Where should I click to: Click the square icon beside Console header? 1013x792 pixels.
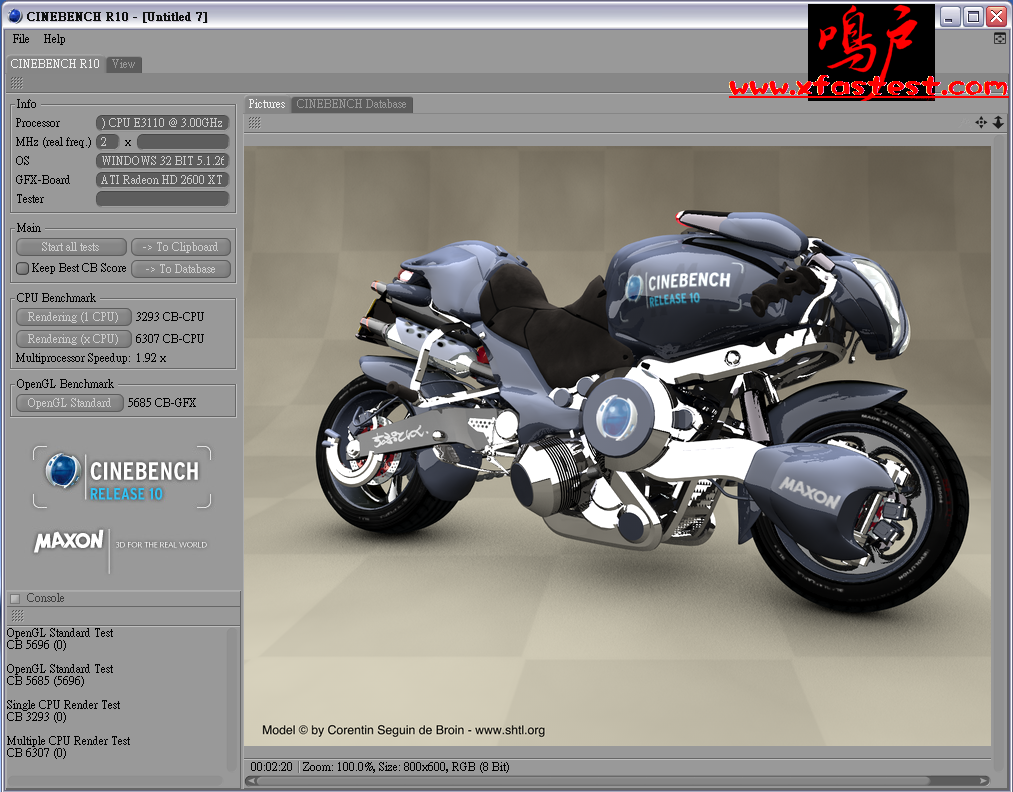coord(15,599)
